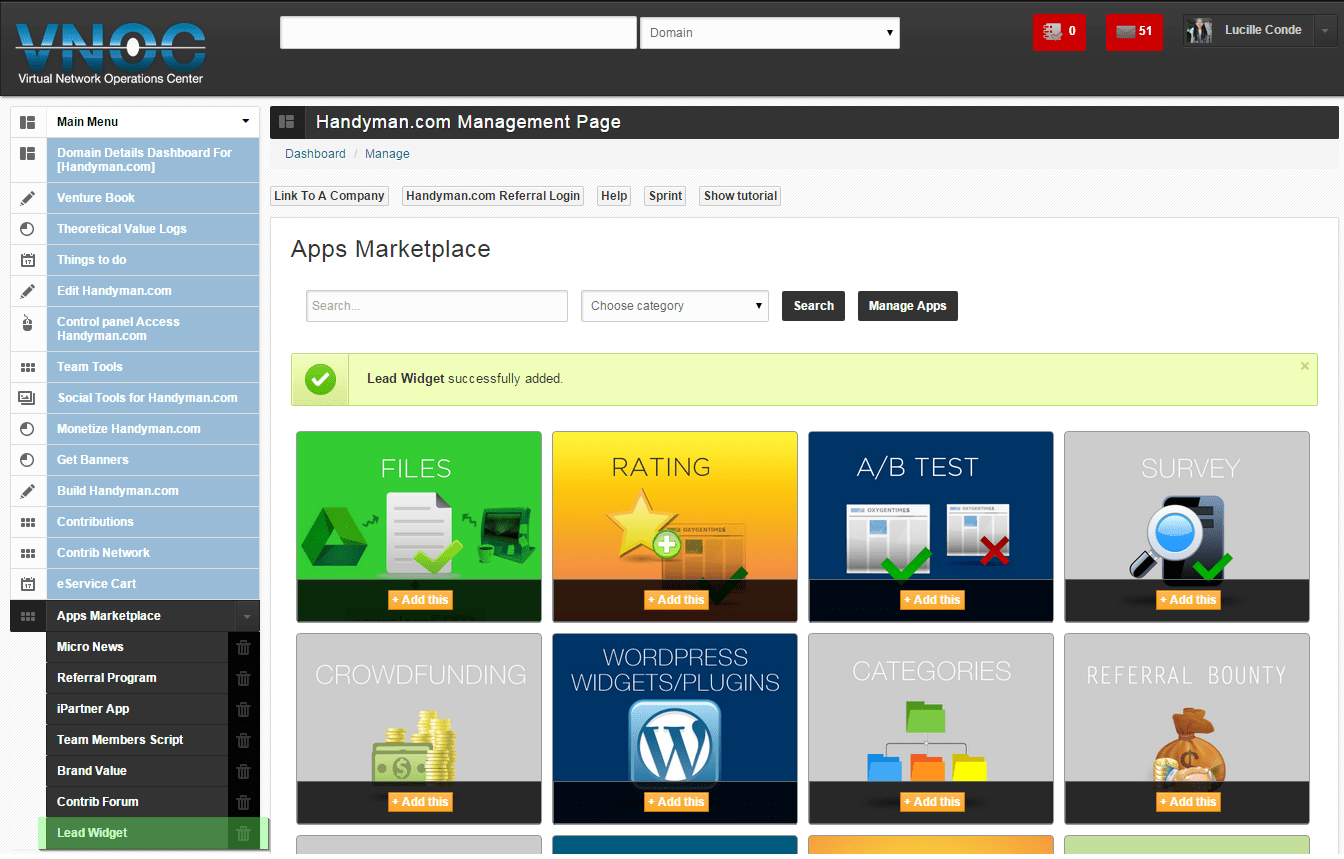Delete Team Members Script using its trash icon
The height and width of the screenshot is (859, 1344).
[x=243, y=740]
